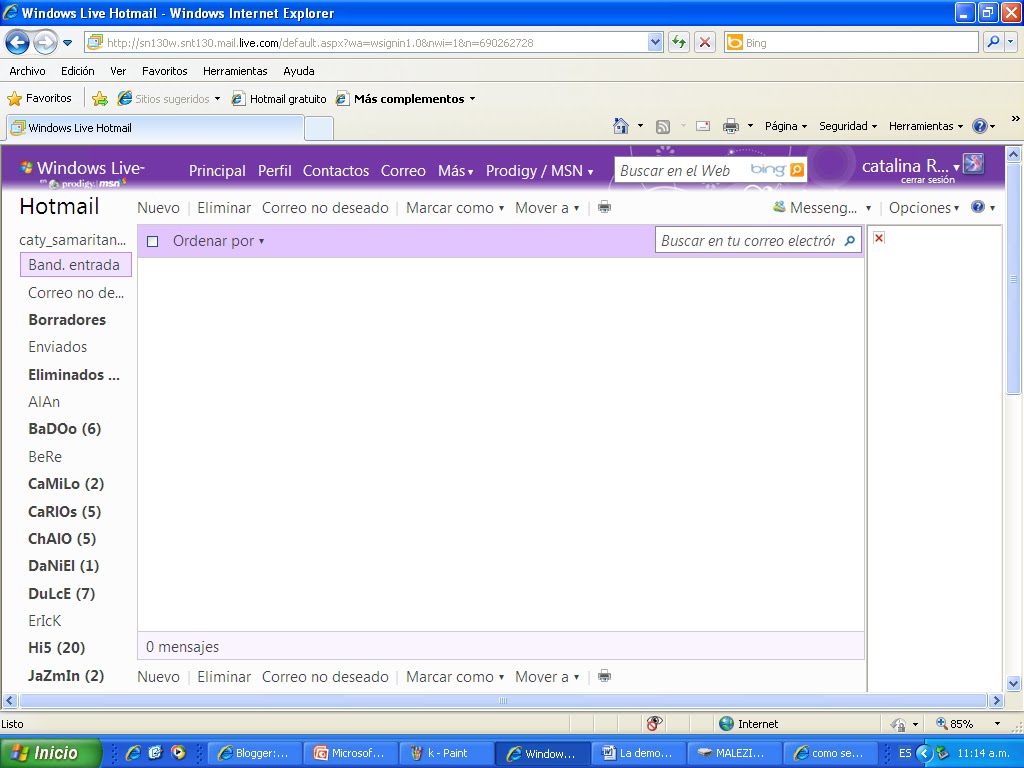The height and width of the screenshot is (768, 1024).
Task: Open the Ver menu
Action: tap(118, 71)
